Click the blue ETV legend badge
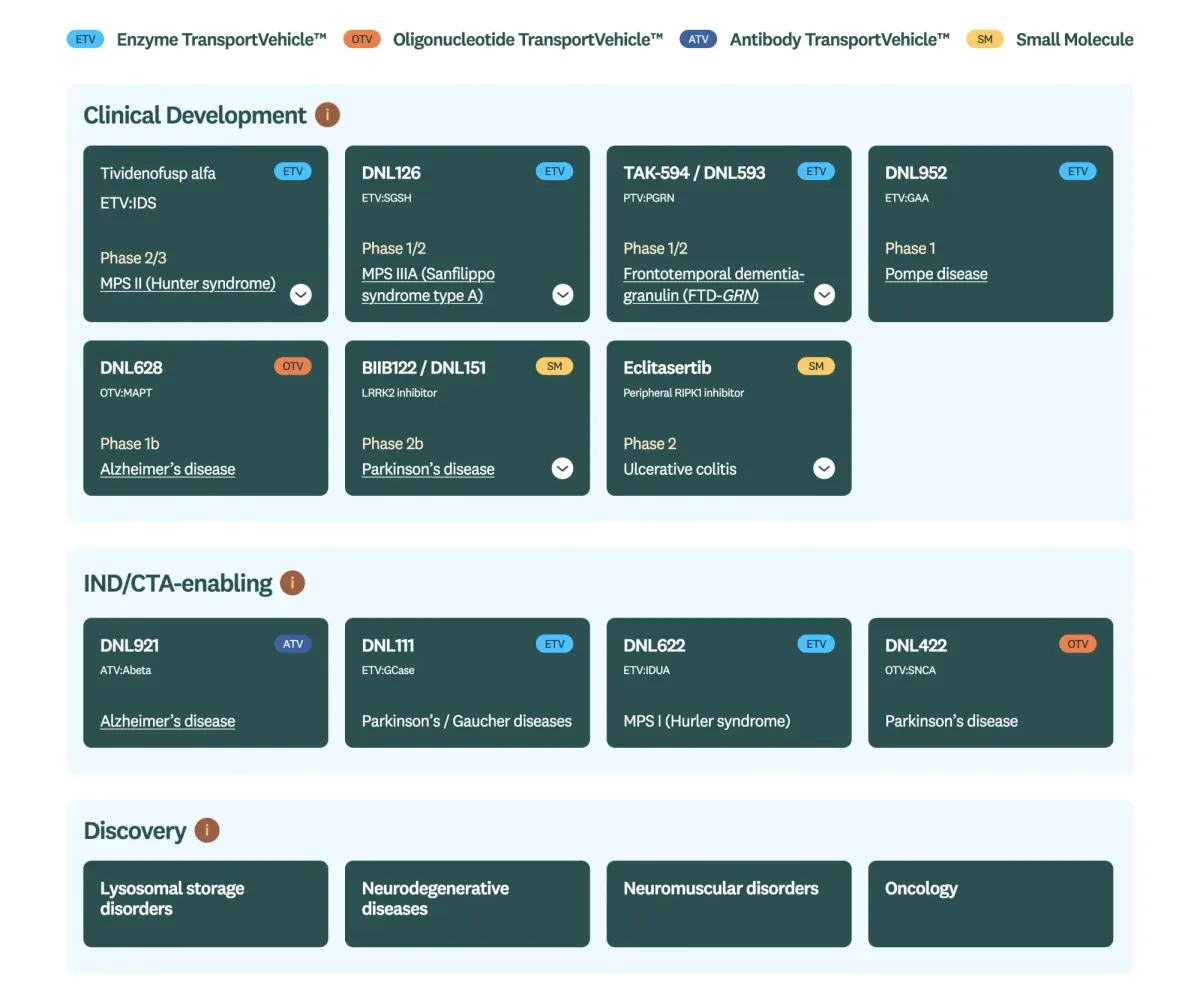Screen dimensions: 1200x1001 85,40
